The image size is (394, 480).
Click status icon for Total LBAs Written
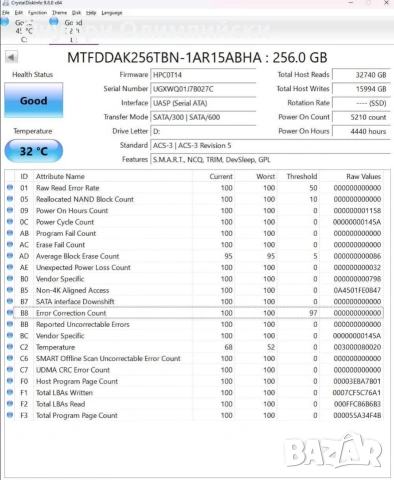(x=10, y=392)
